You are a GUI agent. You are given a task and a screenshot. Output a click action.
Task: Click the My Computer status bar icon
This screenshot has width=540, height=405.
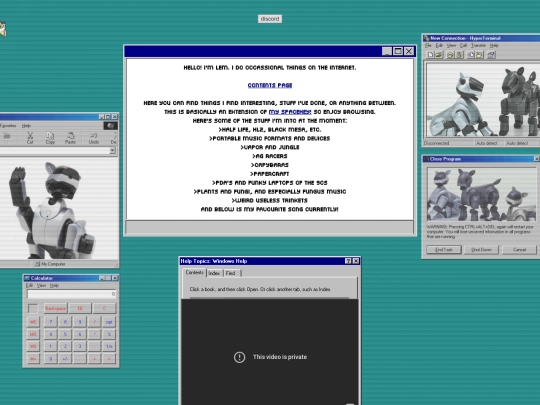(38, 264)
